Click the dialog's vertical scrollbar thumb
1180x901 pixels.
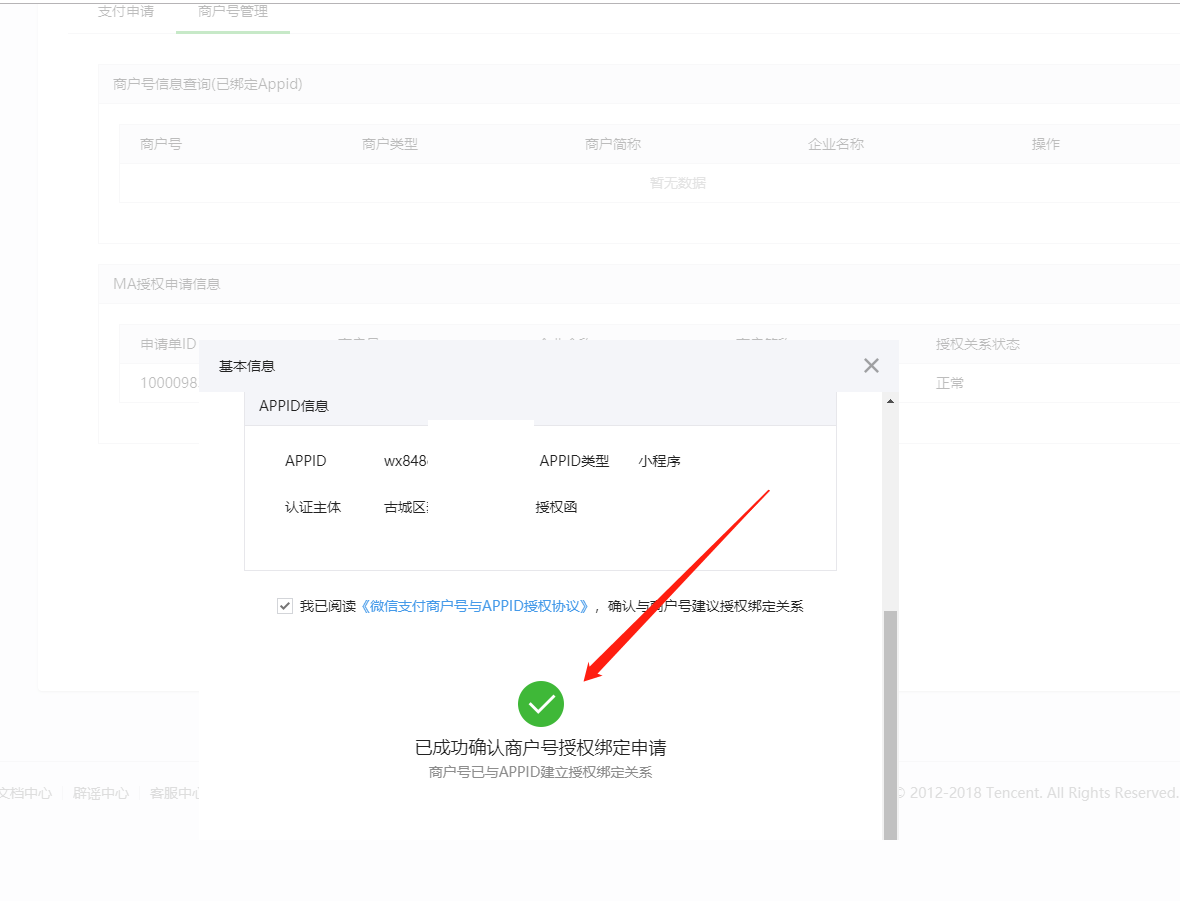pyautogui.click(x=890, y=720)
